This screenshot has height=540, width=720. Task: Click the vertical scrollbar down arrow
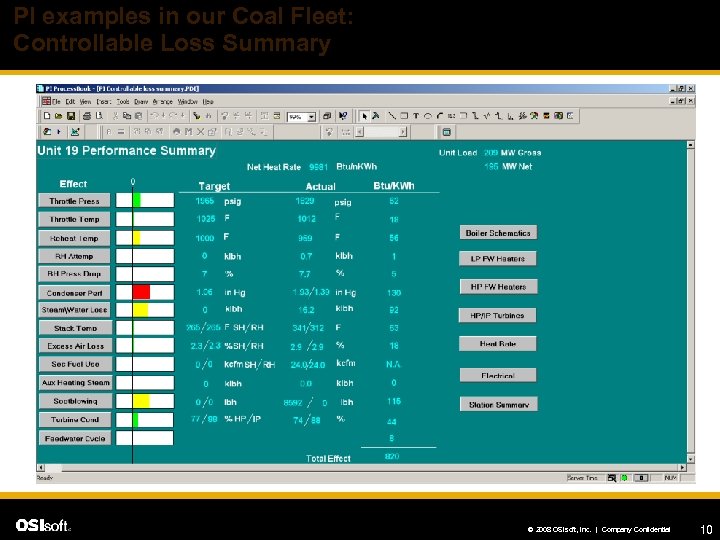point(690,459)
